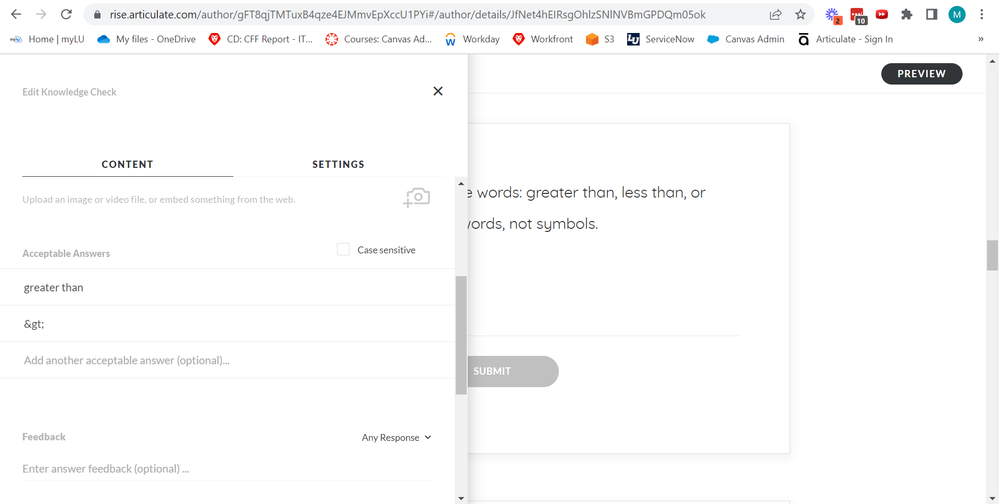This screenshot has height=504, width=999.
Task: Open My files - OneDrive bookmark
Action: pos(147,39)
